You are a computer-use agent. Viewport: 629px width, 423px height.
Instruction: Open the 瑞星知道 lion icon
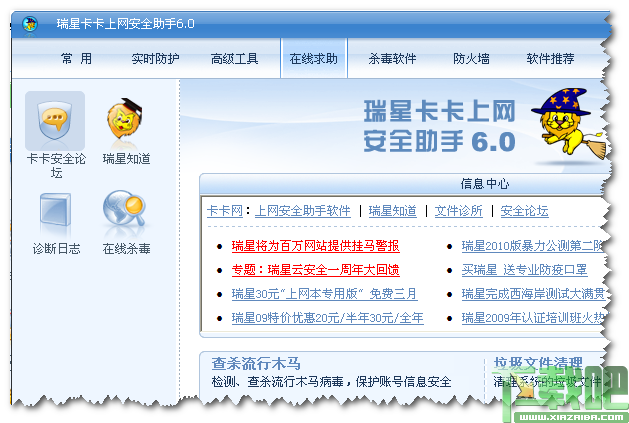[125, 120]
